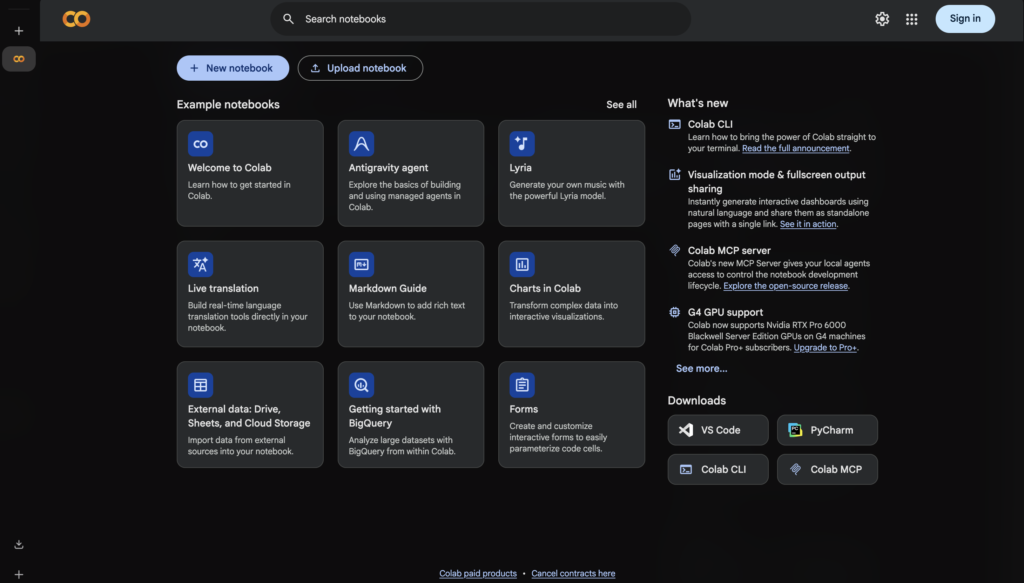The image size is (1024, 583).
Task: Click the G4 GPU support chip icon
Action: (675, 312)
